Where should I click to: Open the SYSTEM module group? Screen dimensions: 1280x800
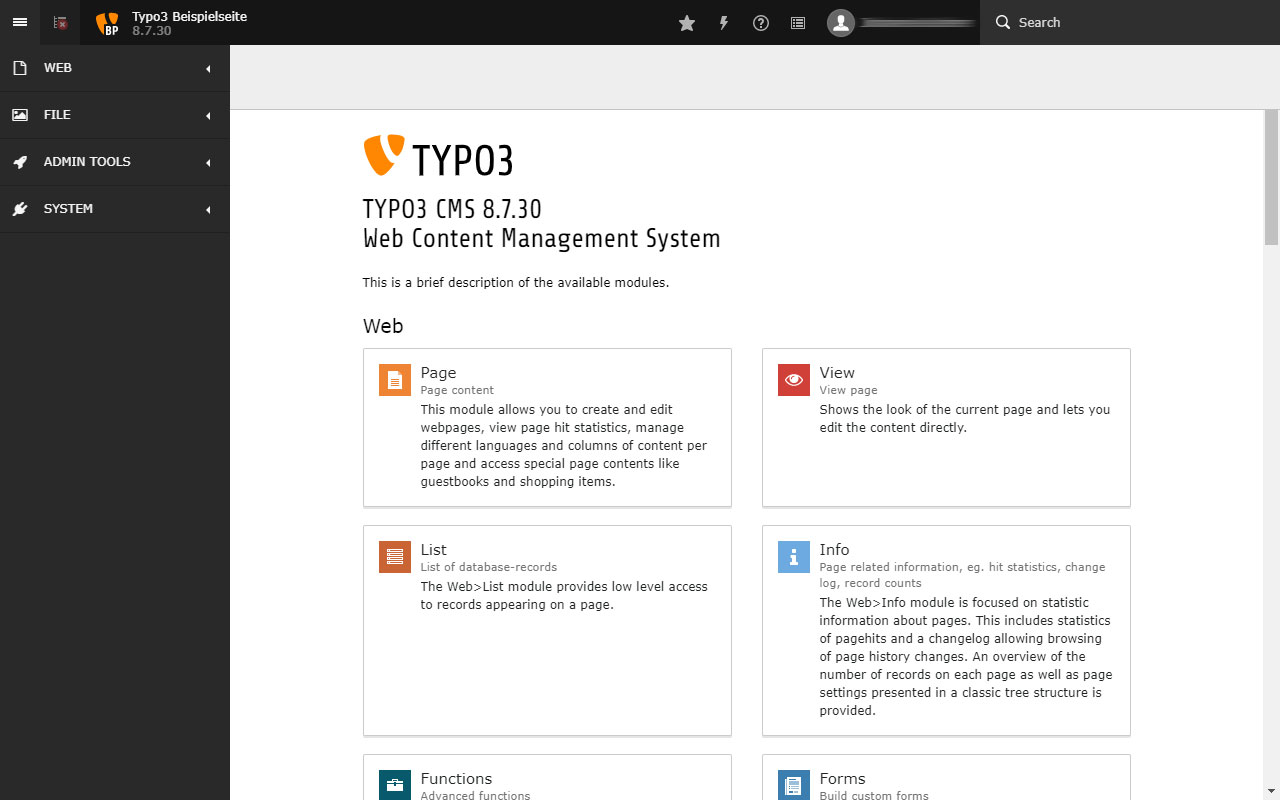click(x=115, y=209)
